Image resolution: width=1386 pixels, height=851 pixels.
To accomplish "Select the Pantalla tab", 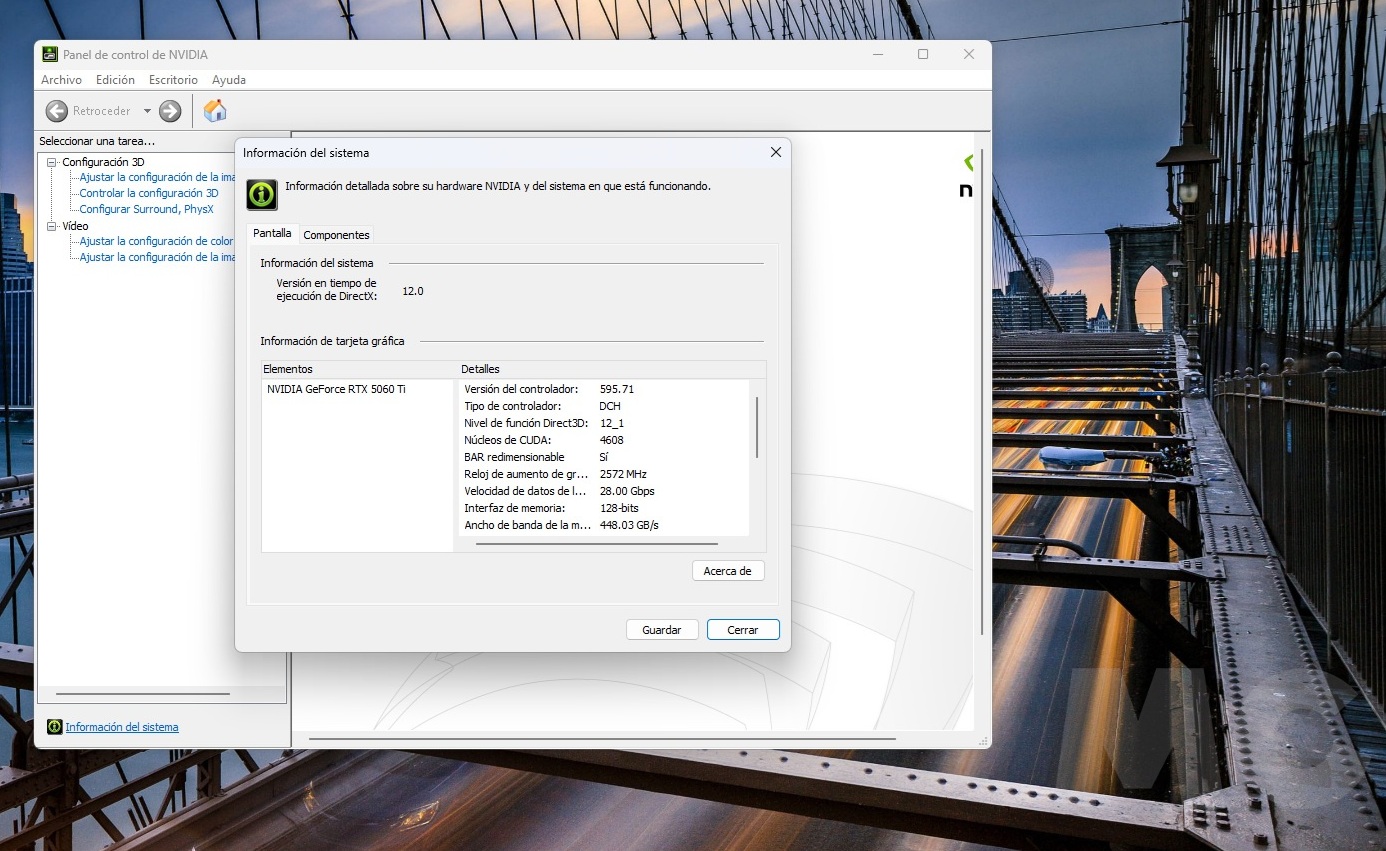I will coord(272,234).
